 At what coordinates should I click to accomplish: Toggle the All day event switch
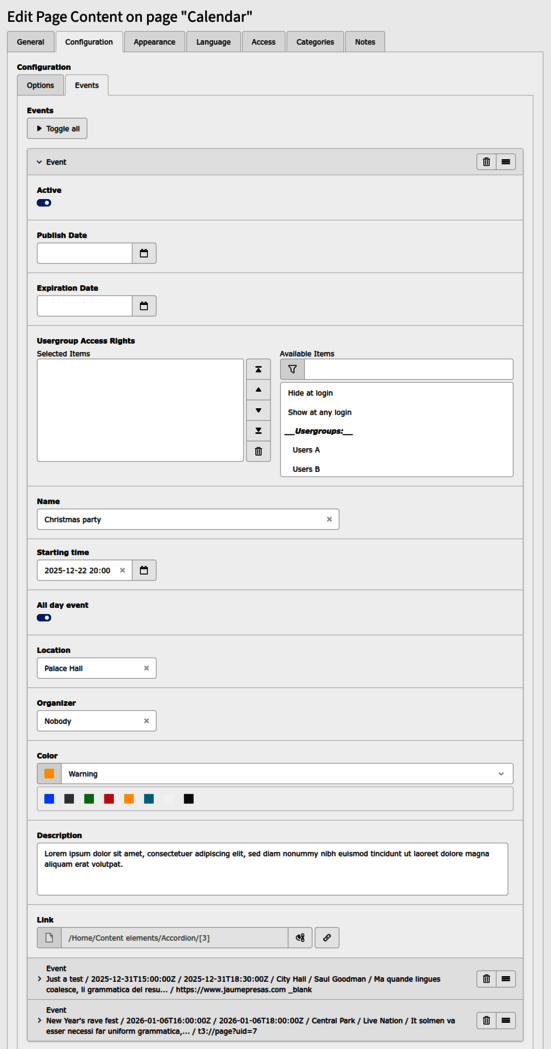(44, 617)
